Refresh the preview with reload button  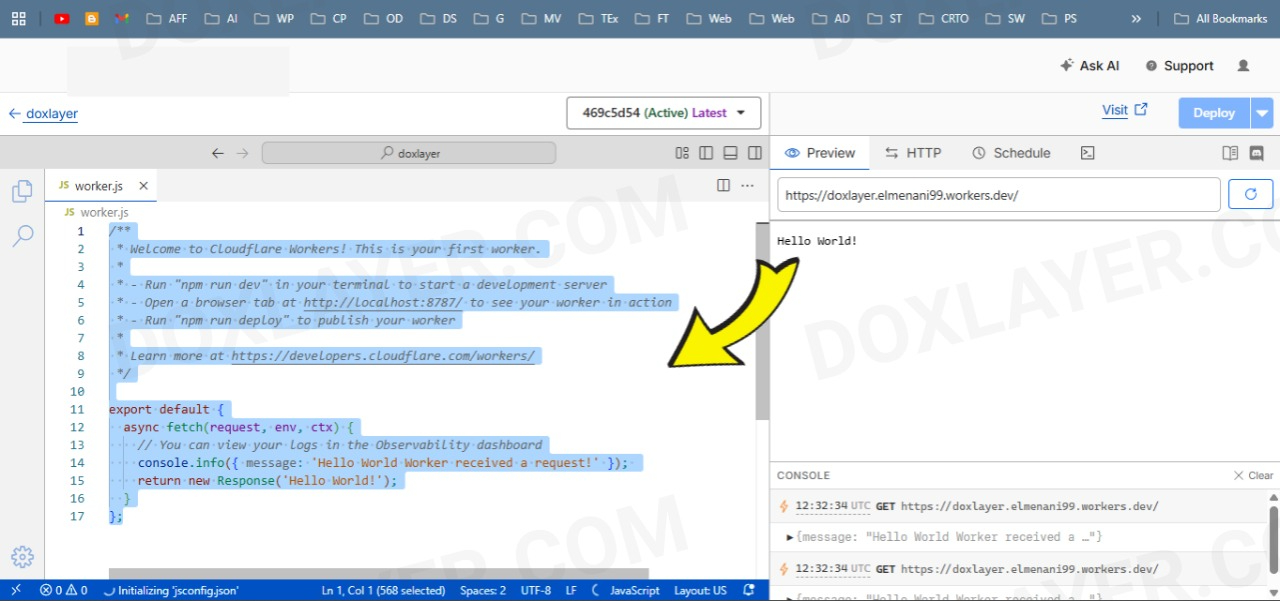(1250, 194)
